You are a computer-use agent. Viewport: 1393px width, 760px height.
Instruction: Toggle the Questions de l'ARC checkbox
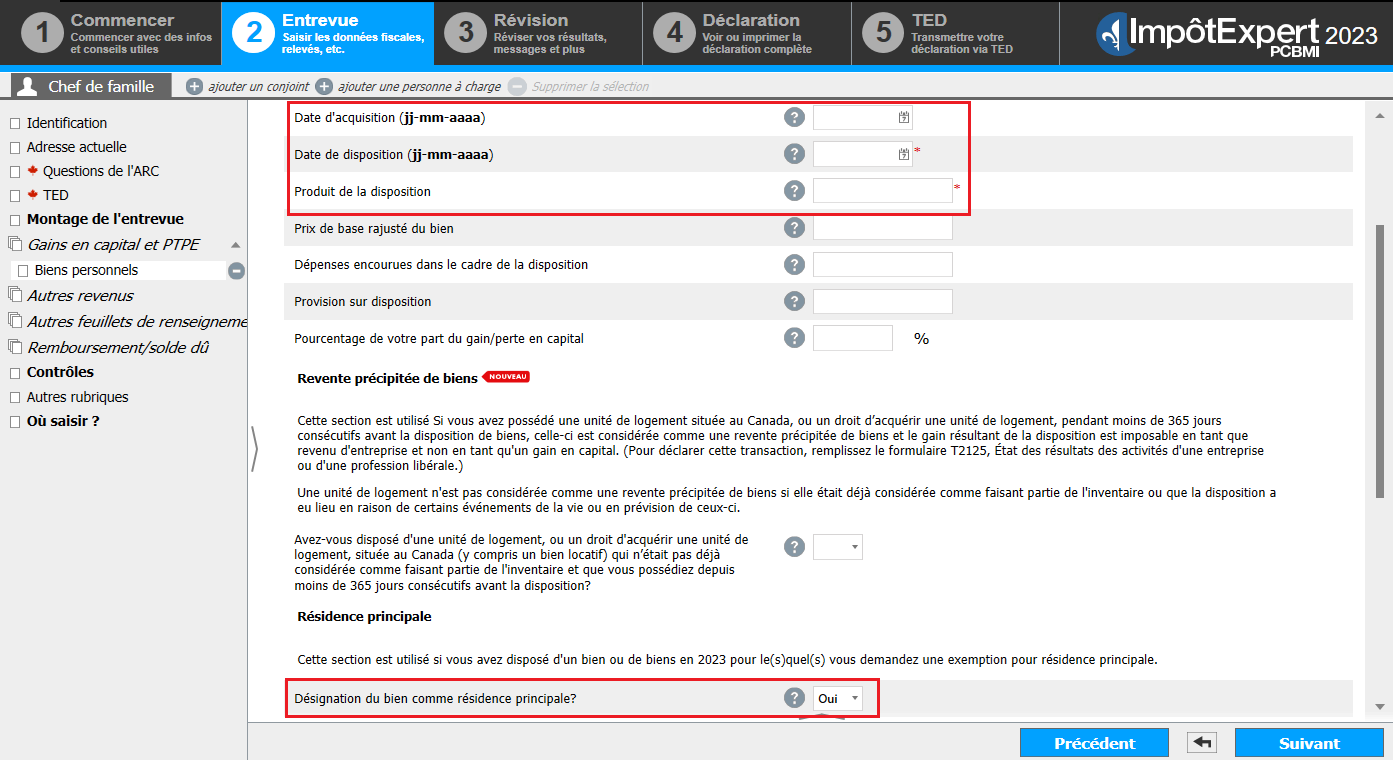pos(14,171)
